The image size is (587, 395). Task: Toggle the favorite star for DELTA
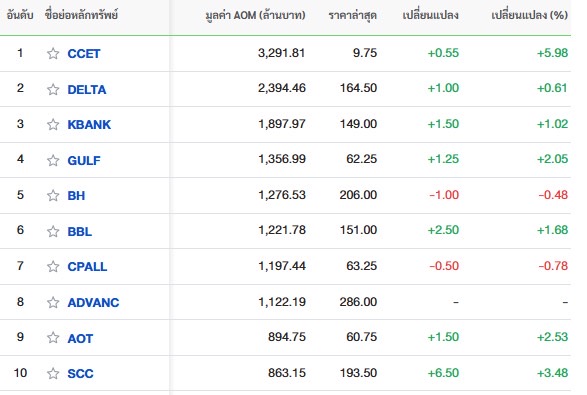click(x=53, y=89)
